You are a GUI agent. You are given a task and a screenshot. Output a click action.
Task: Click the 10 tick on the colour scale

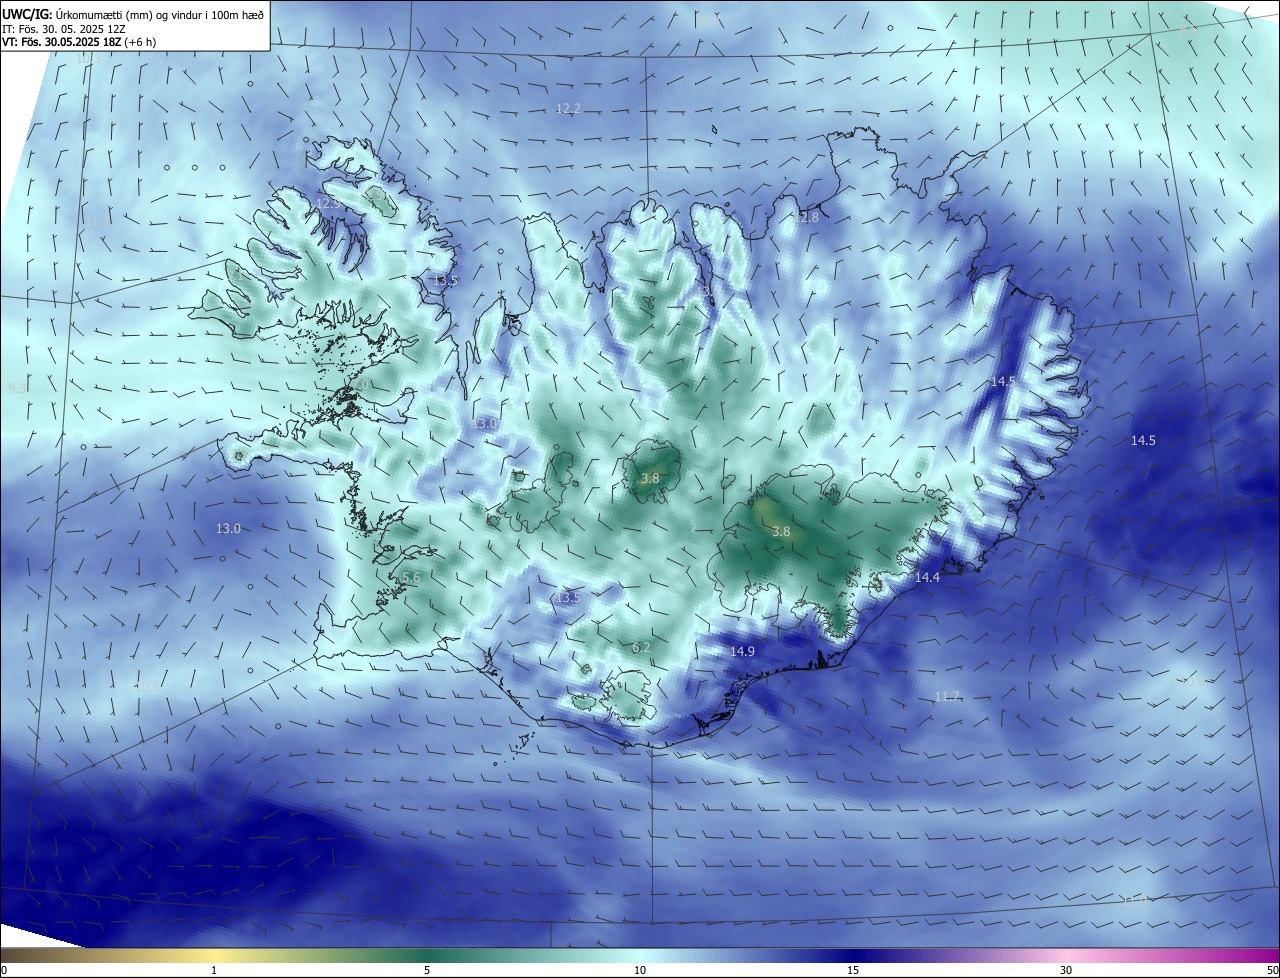640,970
